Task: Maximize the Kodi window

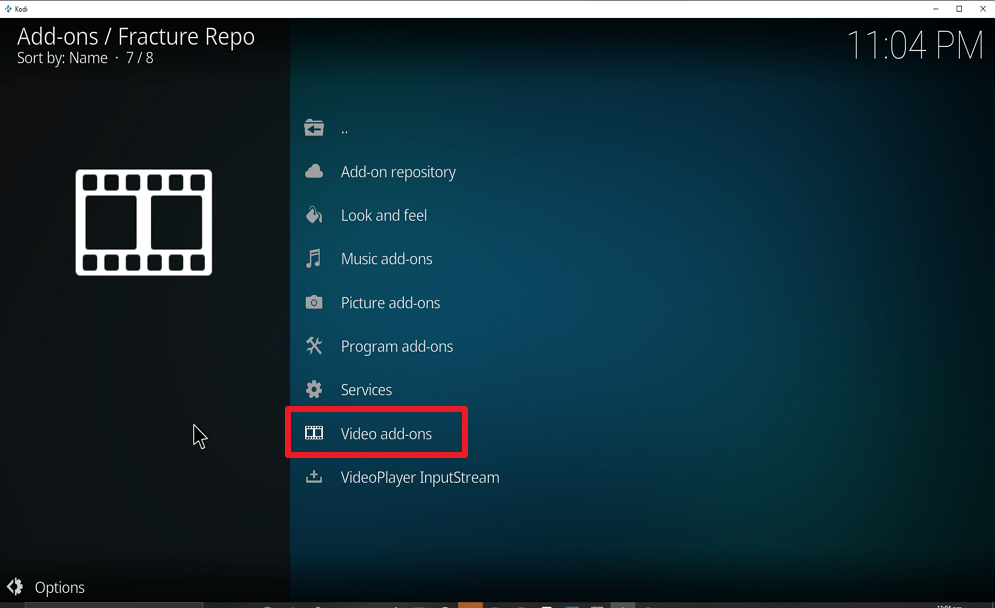Action: click(959, 9)
